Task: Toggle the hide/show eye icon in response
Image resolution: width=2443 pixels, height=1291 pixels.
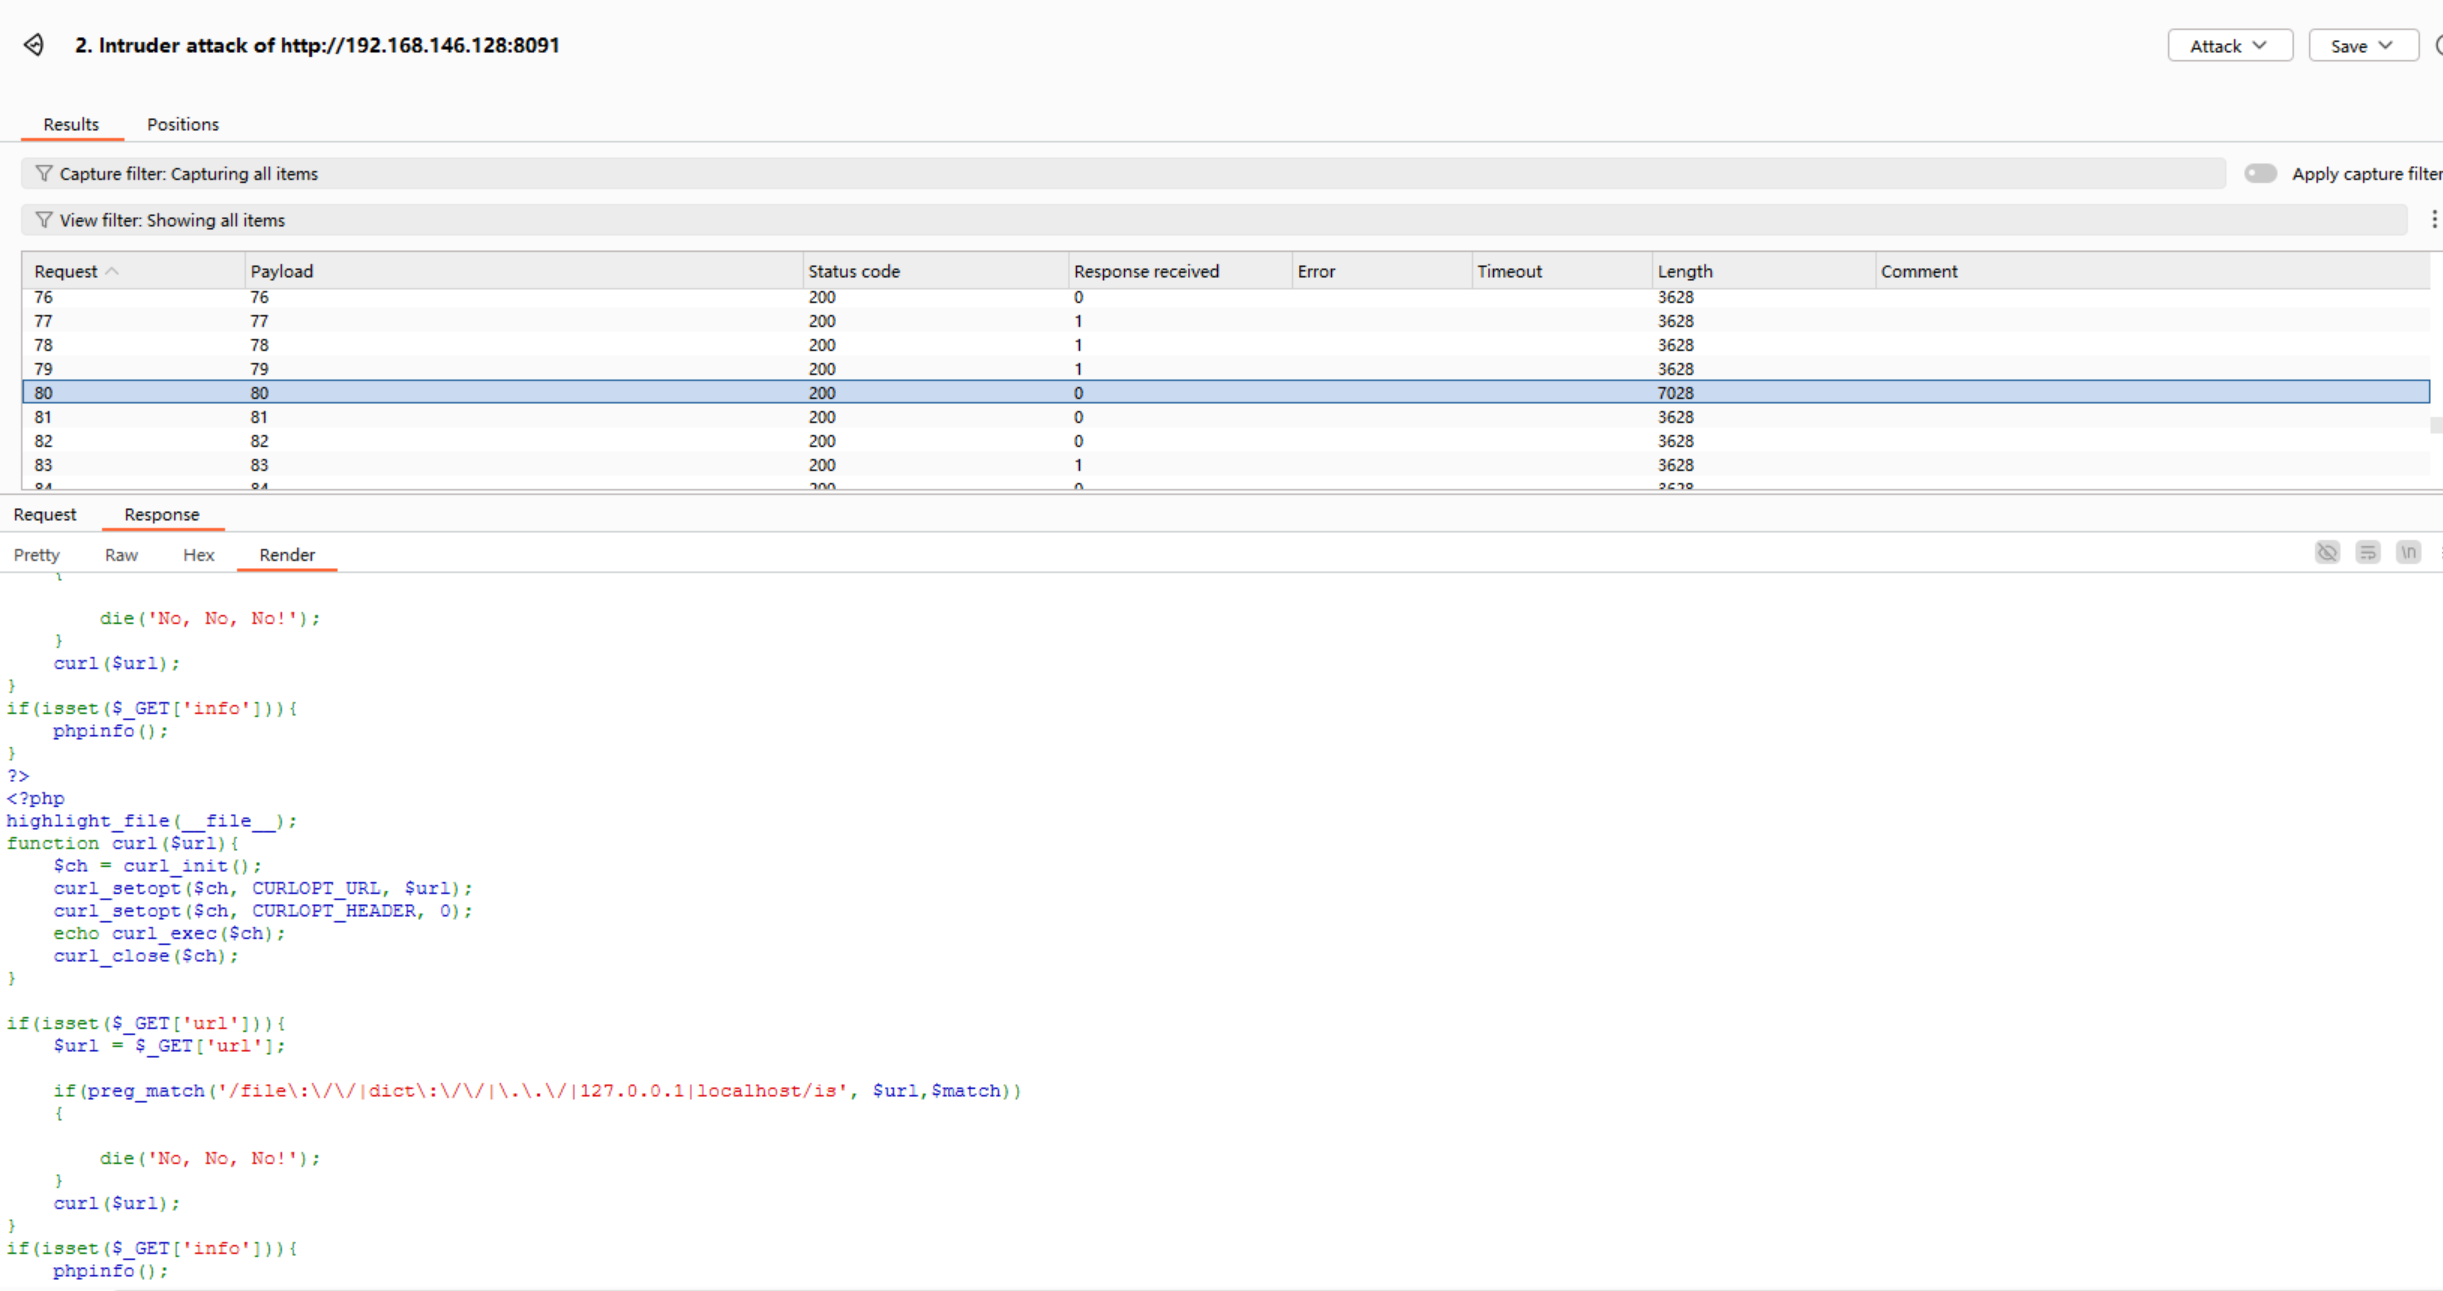Action: point(2327,553)
